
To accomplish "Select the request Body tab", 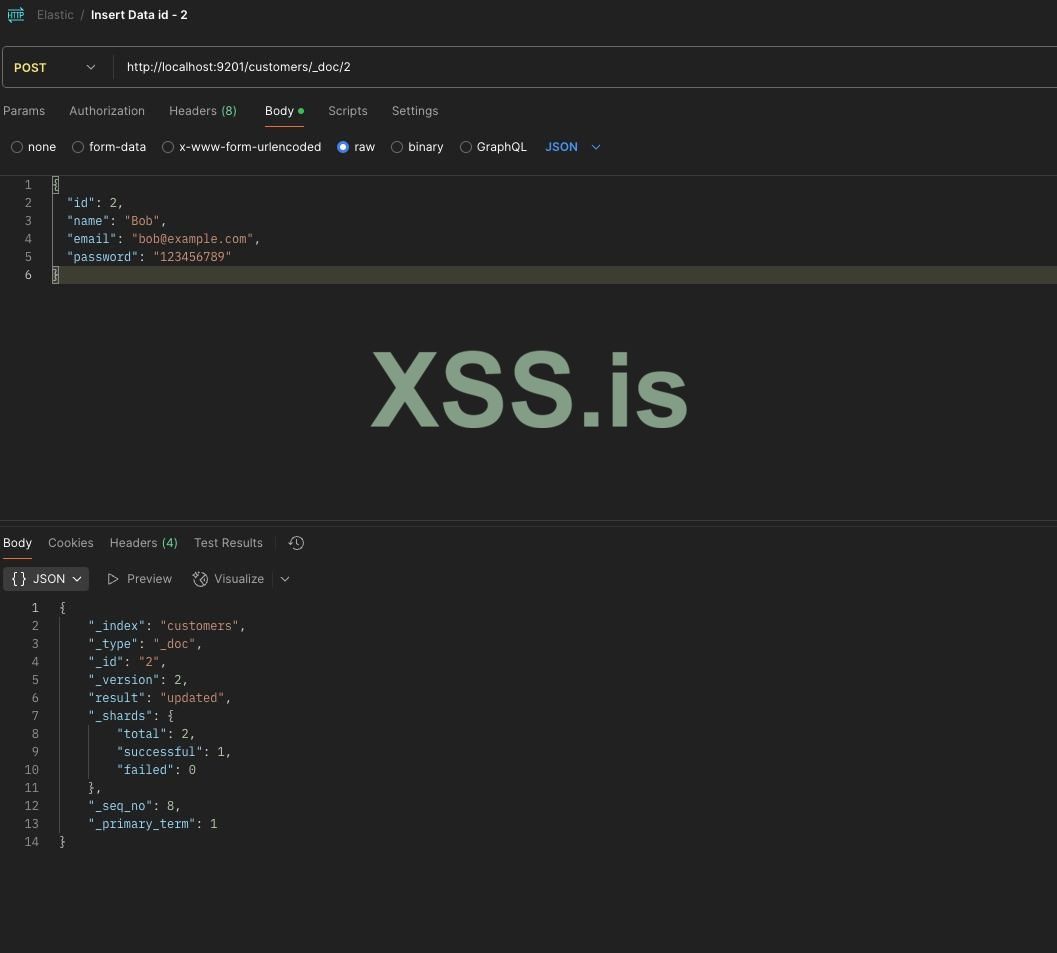I will [x=284, y=111].
